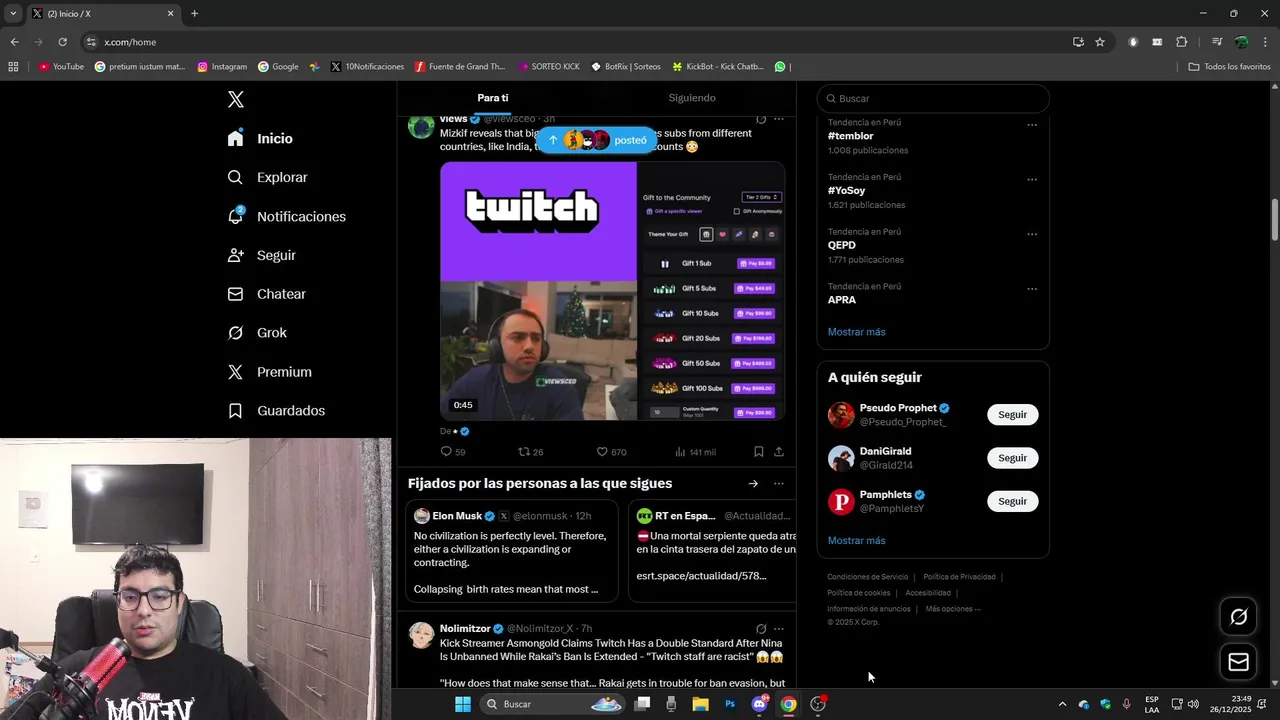
Task: Open Discord from taskbar
Action: click(x=760, y=704)
